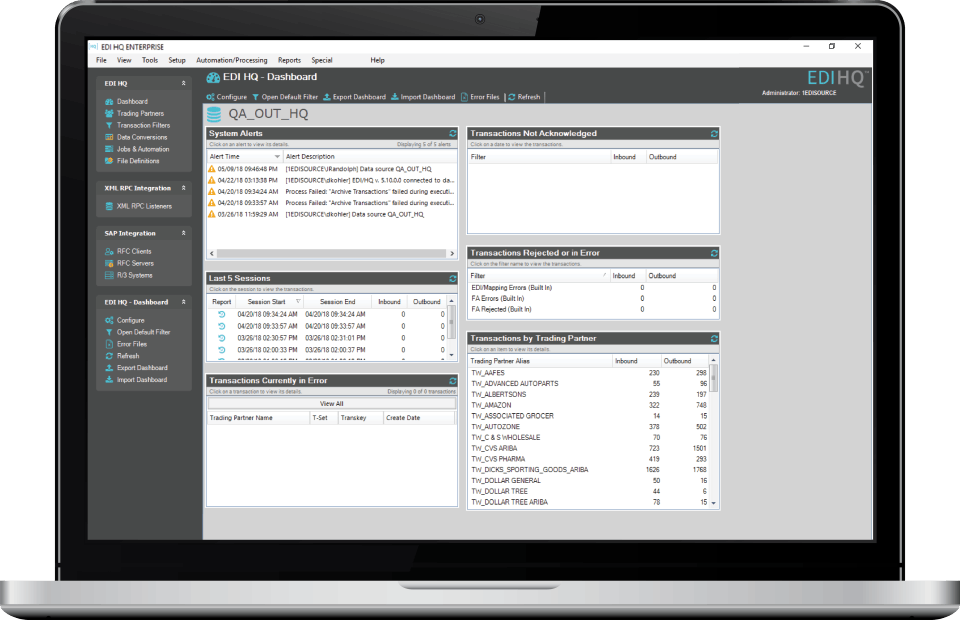
Task: Click Error Files in the sidebar
Action: [126, 345]
